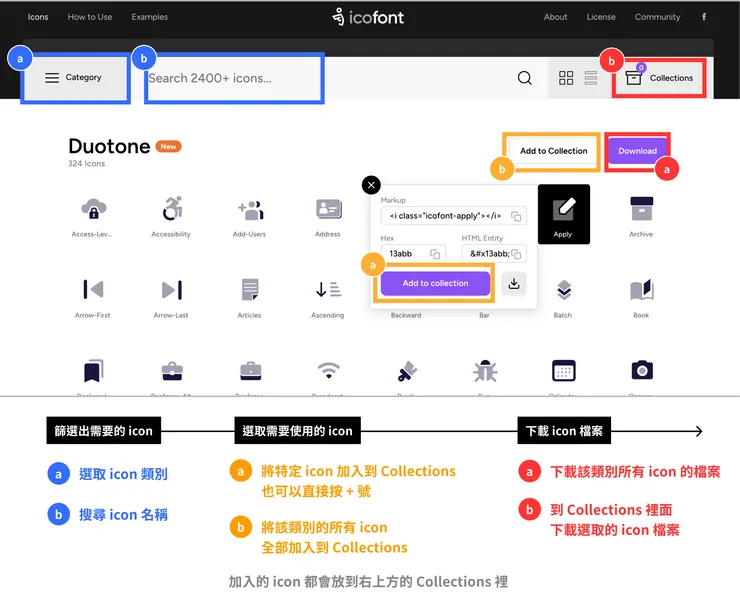The height and width of the screenshot is (610, 740).
Task: Click the Duotone heading
Action: (x=109, y=146)
